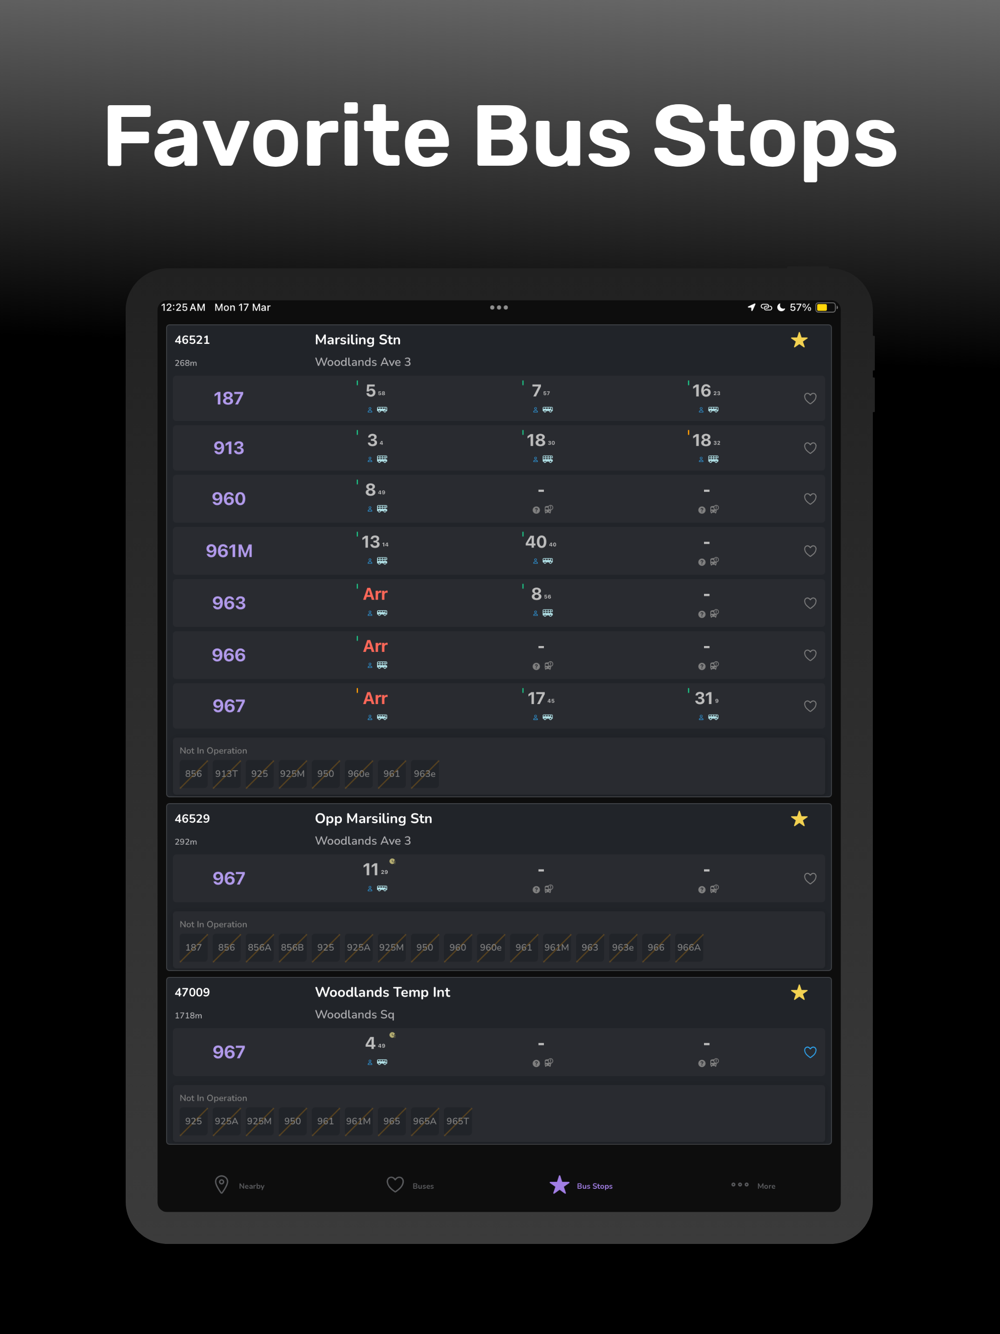Image resolution: width=1000 pixels, height=1334 pixels.
Task: Select bus number 913
Action: click(229, 448)
